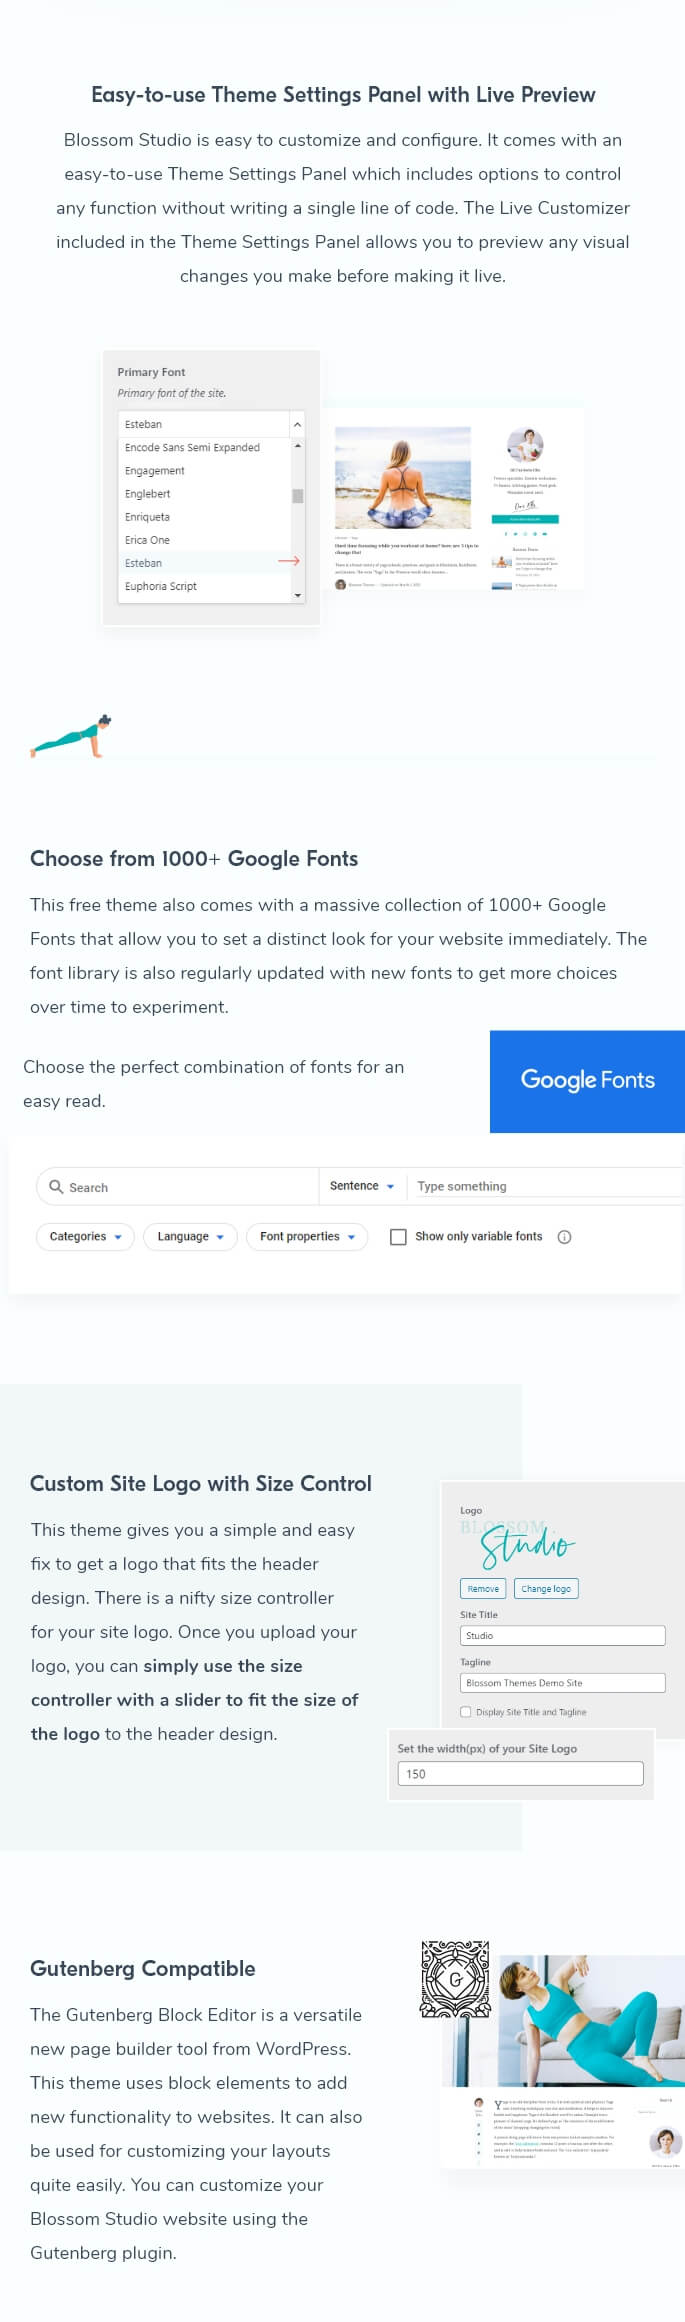Select Euphoria Script from font list
Image resolution: width=685 pixels, height=2322 pixels.
[x=161, y=586]
